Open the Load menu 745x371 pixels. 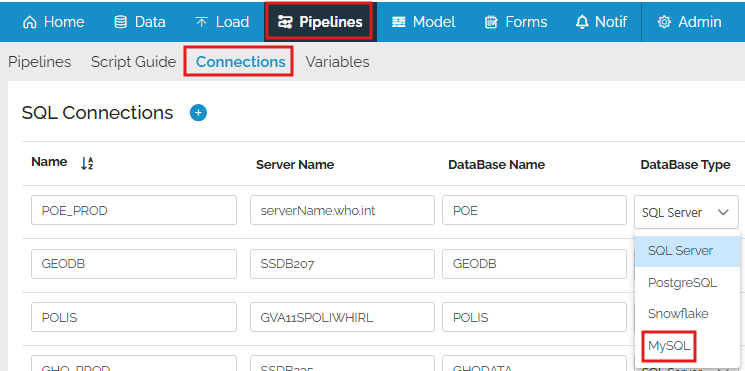[222, 22]
